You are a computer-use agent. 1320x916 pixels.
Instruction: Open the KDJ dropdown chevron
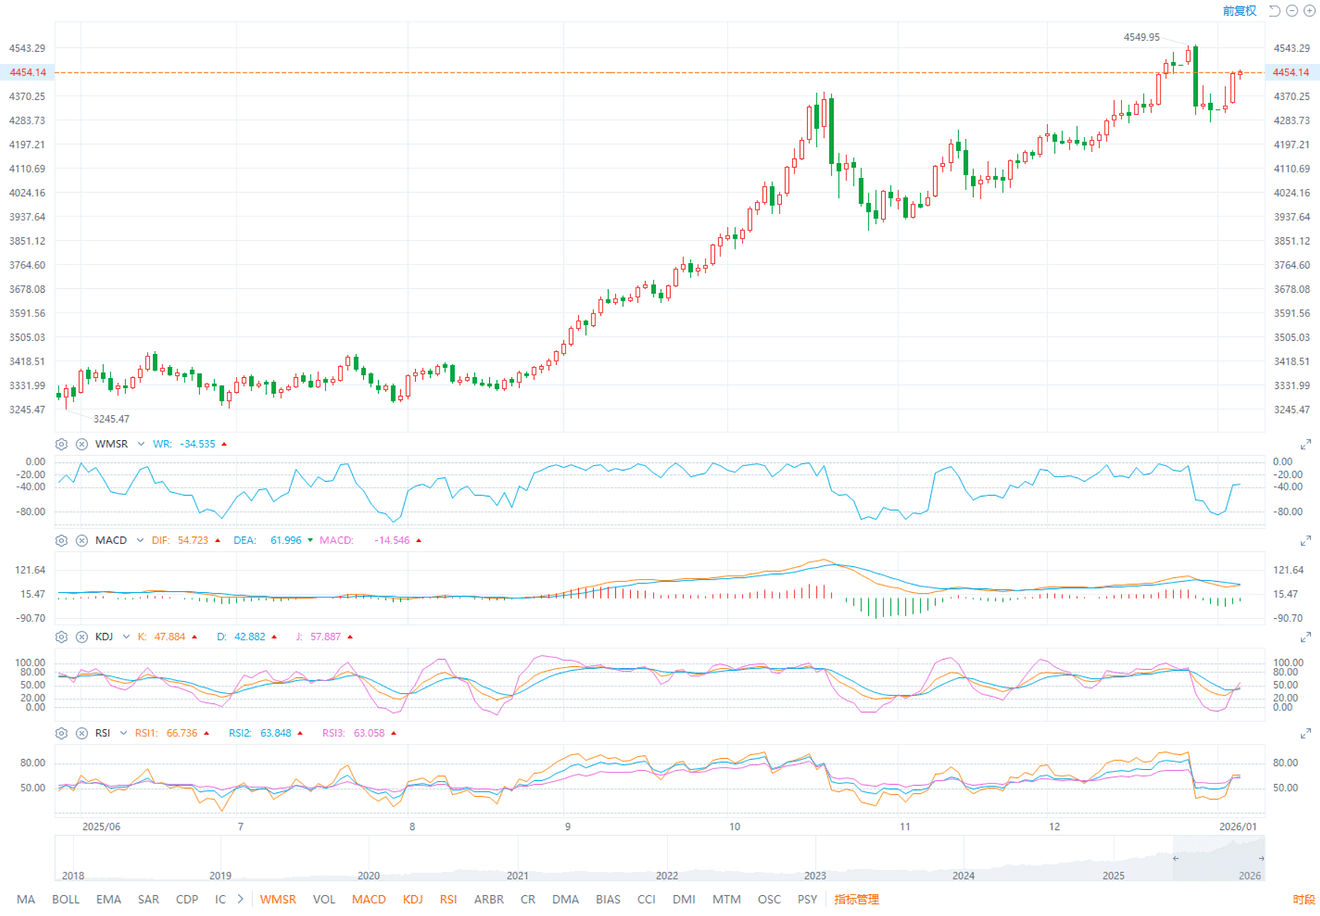[126, 637]
